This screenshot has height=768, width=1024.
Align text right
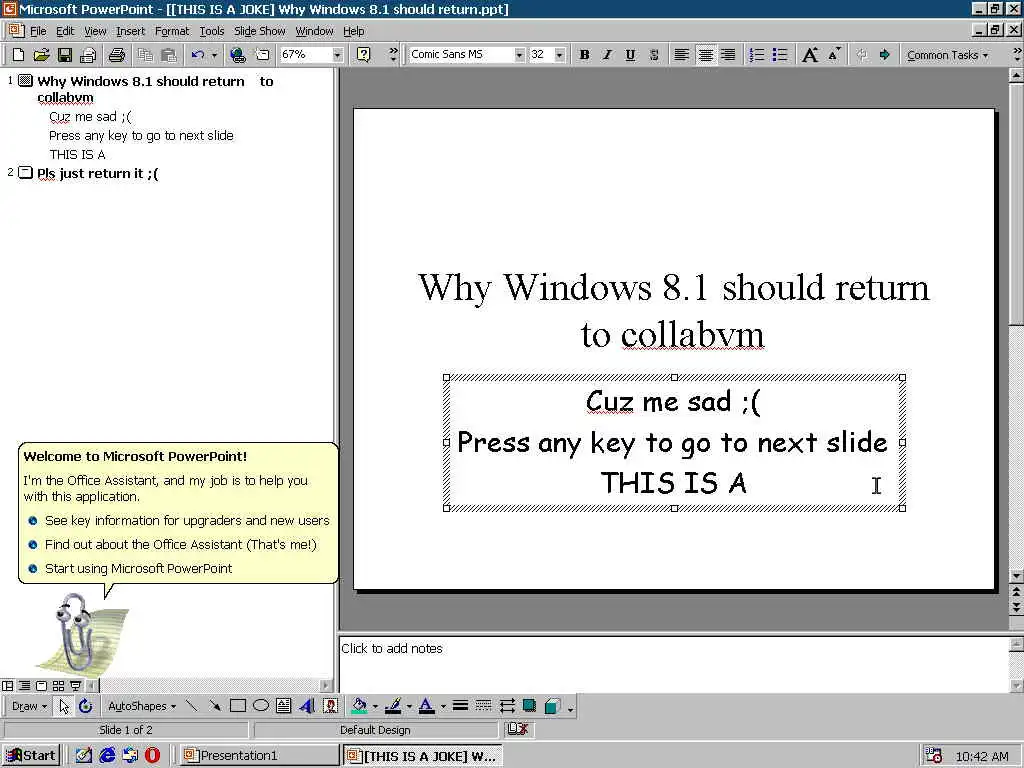click(x=728, y=55)
